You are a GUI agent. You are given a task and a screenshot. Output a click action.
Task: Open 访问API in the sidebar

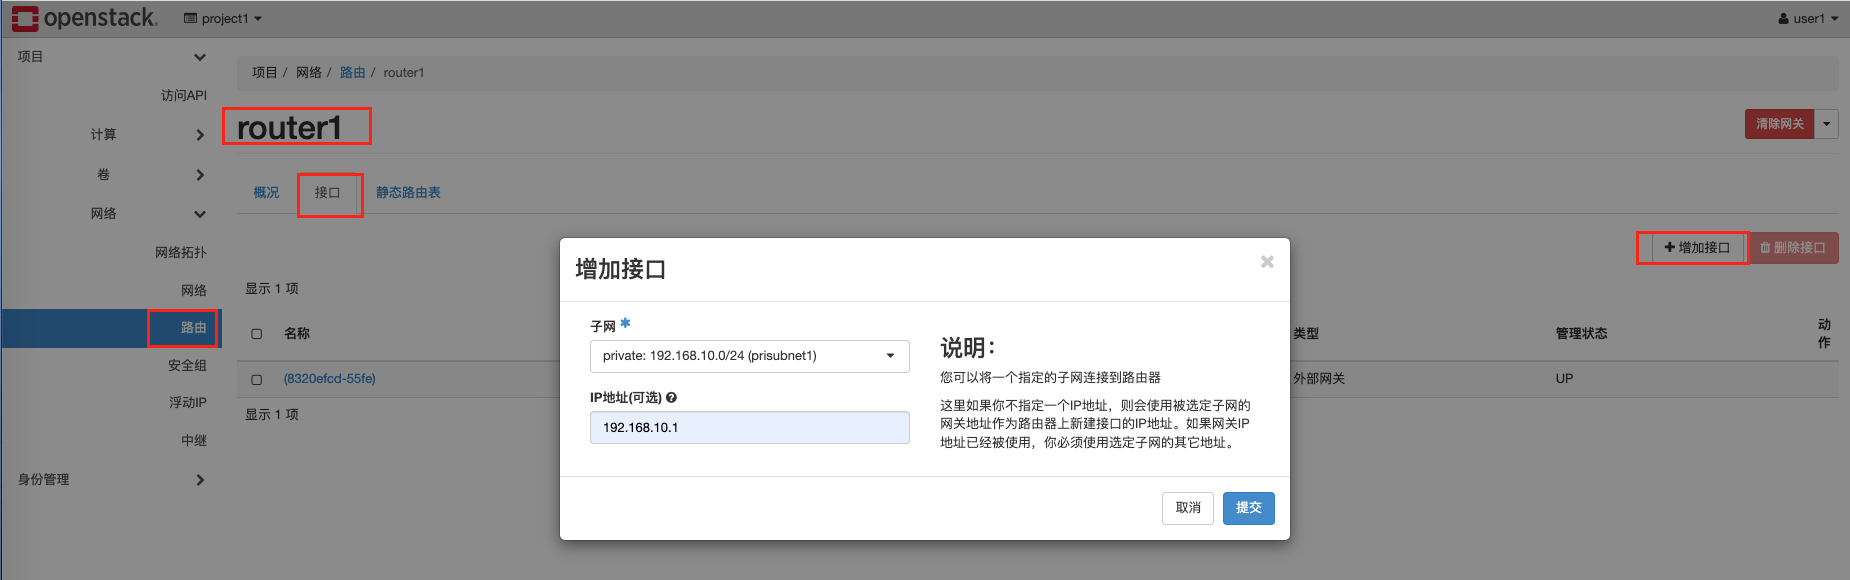coord(184,96)
